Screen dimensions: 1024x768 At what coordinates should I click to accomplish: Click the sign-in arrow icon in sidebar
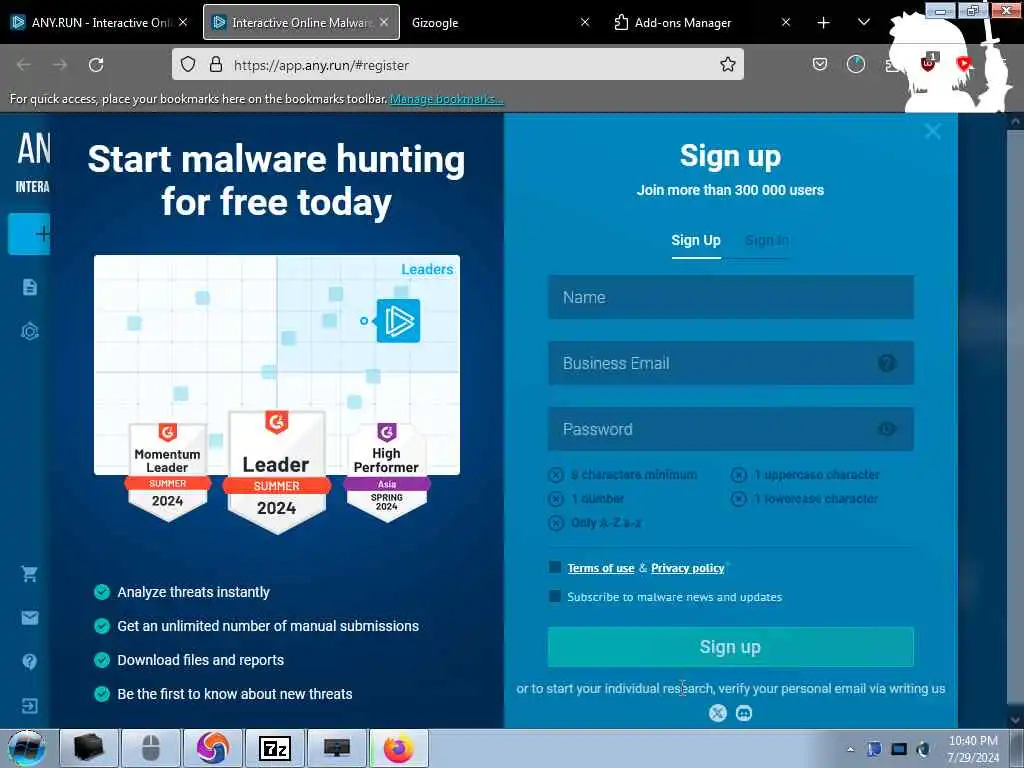click(x=29, y=706)
